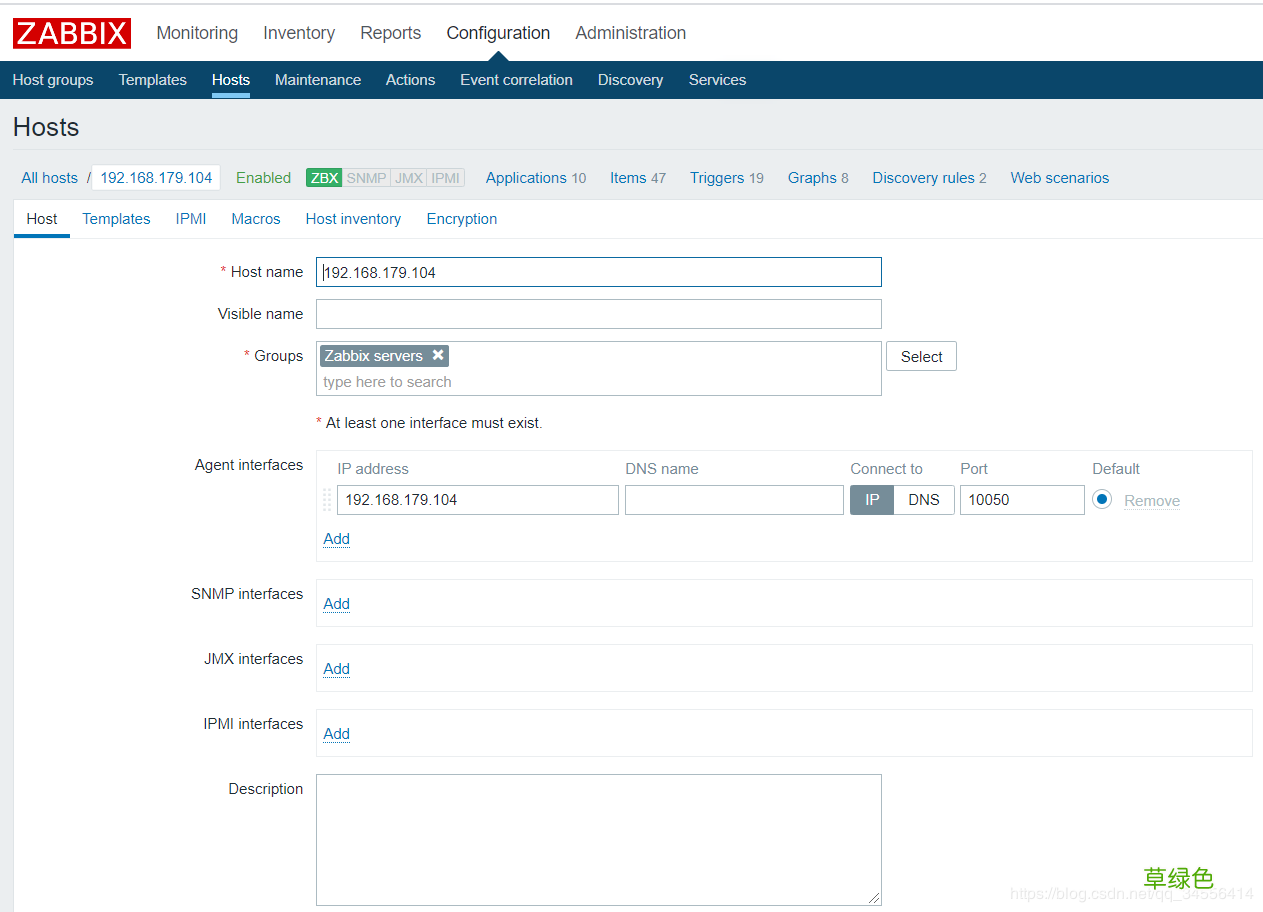
Task: Open Web scenarios link
Action: coord(1060,178)
